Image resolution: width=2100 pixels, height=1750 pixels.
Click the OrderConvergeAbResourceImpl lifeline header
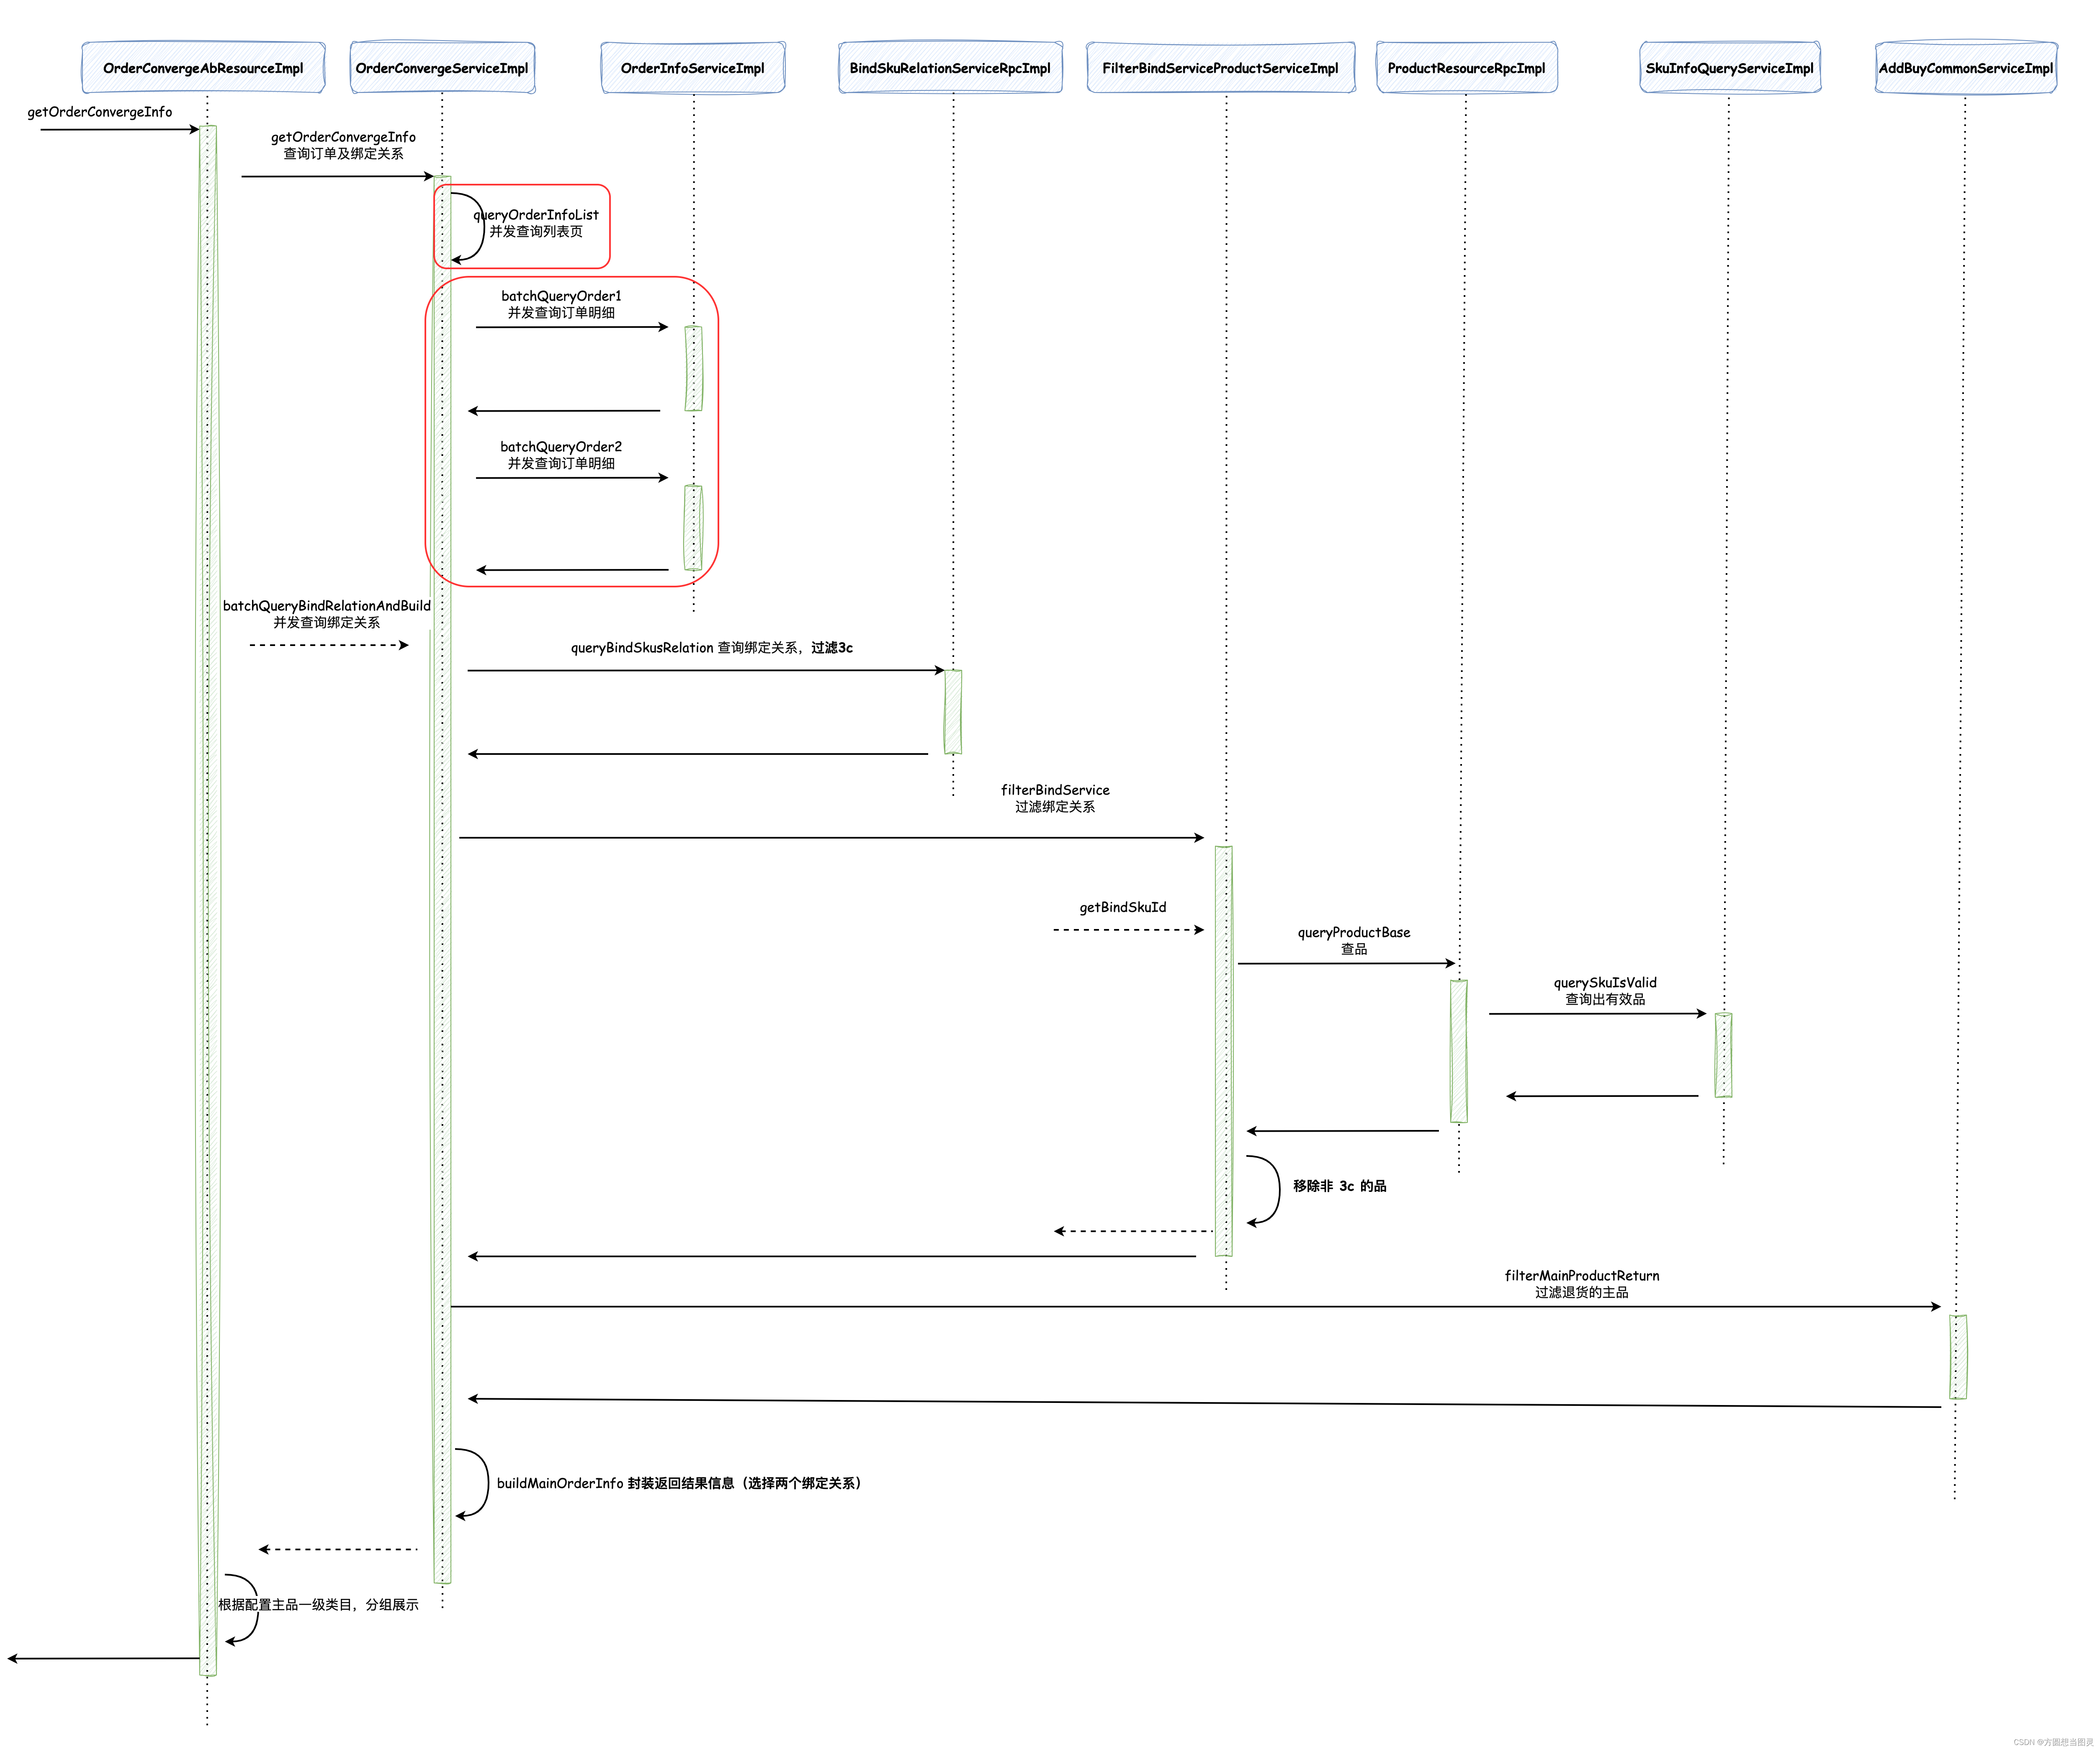click(x=203, y=68)
